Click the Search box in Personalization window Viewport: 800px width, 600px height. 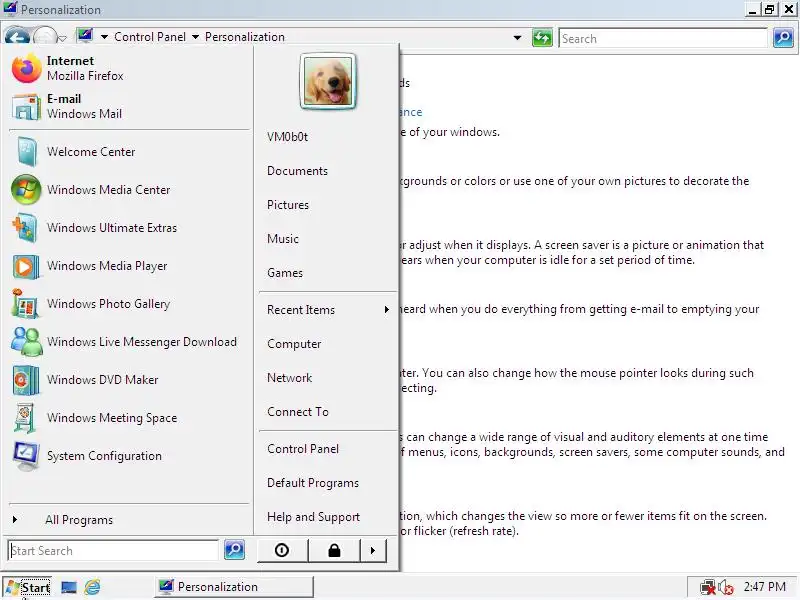tap(663, 38)
